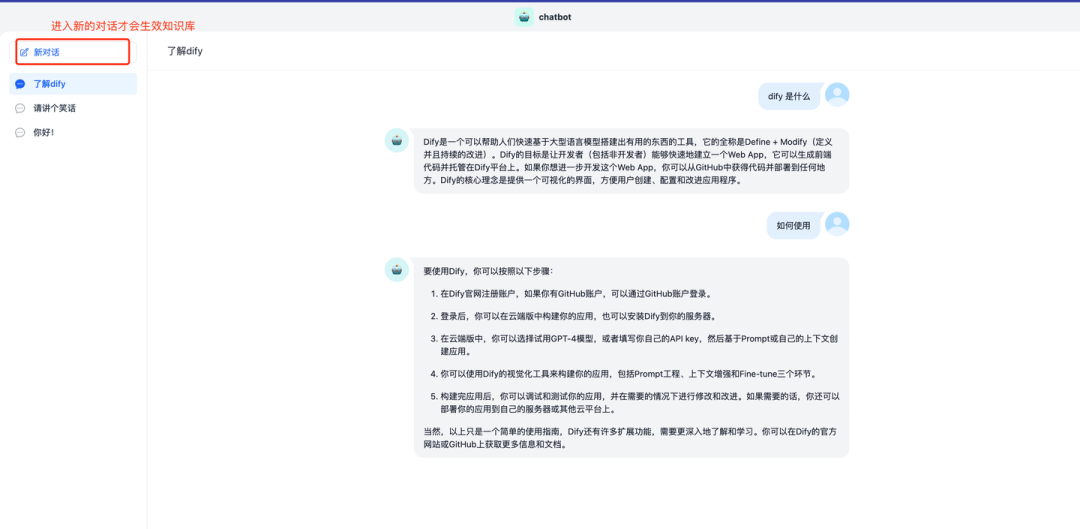Click user avatar next to '如何使用'

837,224
